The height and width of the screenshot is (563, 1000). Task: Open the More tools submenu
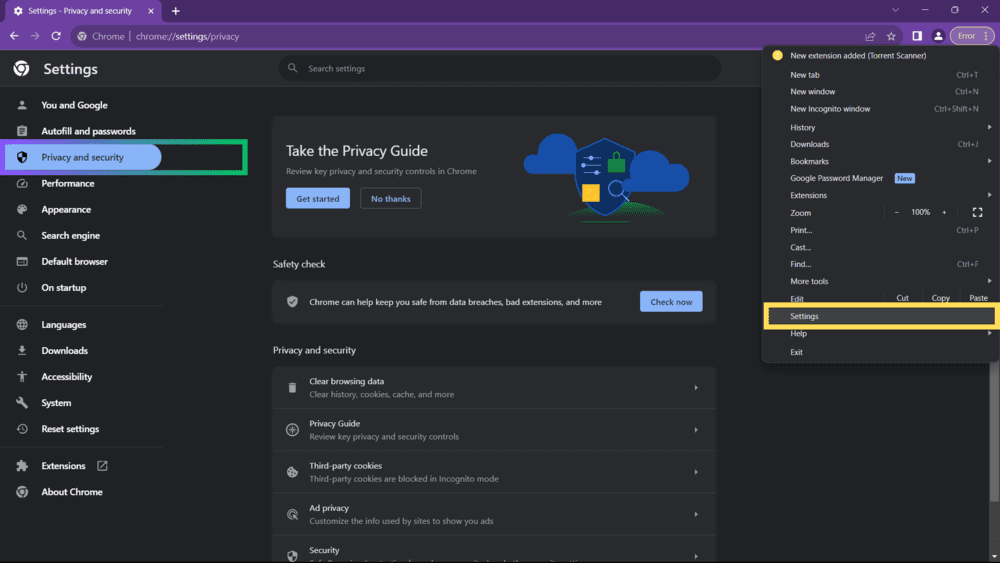[x=880, y=281]
